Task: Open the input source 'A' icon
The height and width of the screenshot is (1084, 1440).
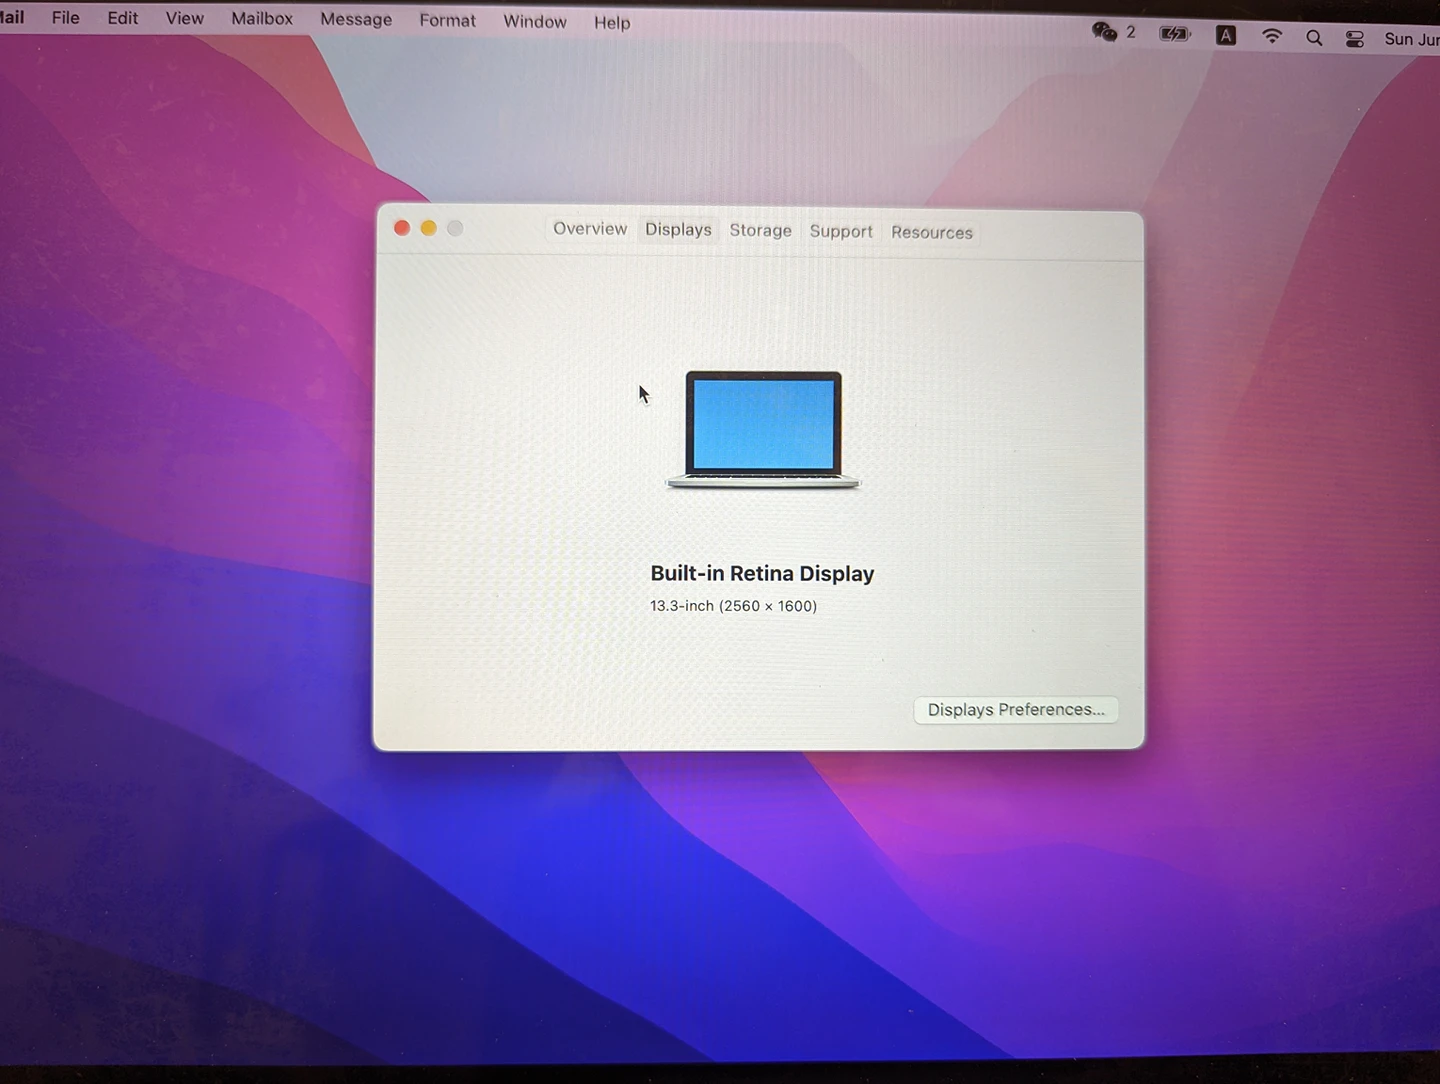Action: (x=1226, y=36)
